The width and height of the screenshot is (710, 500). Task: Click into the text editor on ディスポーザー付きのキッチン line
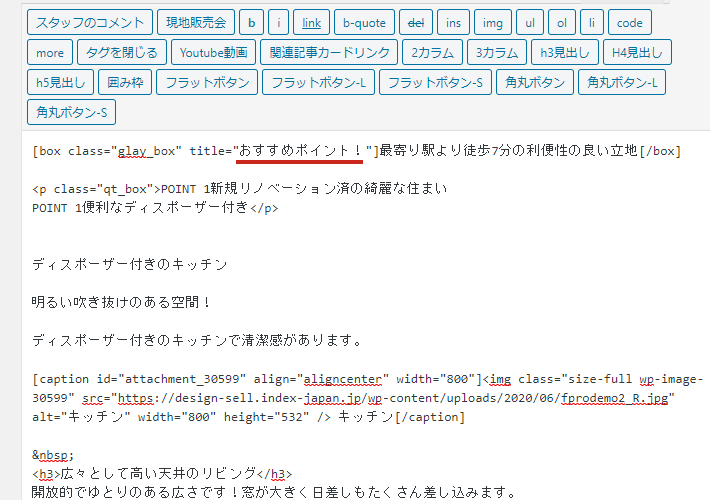coord(129,265)
